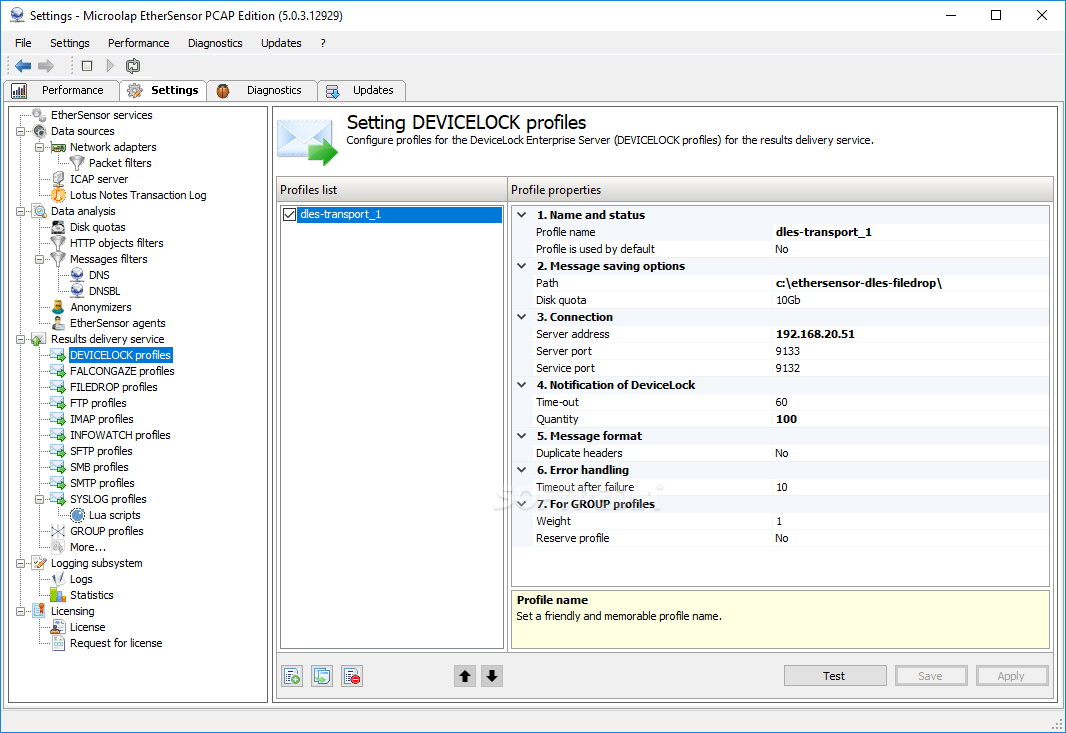Select the IMAP profiles tree item
The height and width of the screenshot is (733, 1066).
(102, 419)
